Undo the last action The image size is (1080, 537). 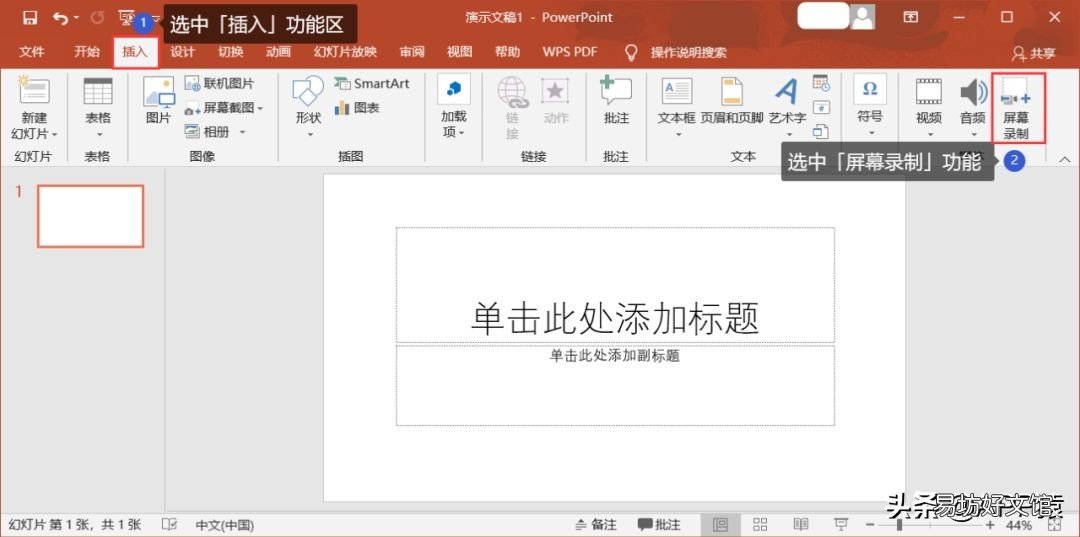[x=60, y=18]
